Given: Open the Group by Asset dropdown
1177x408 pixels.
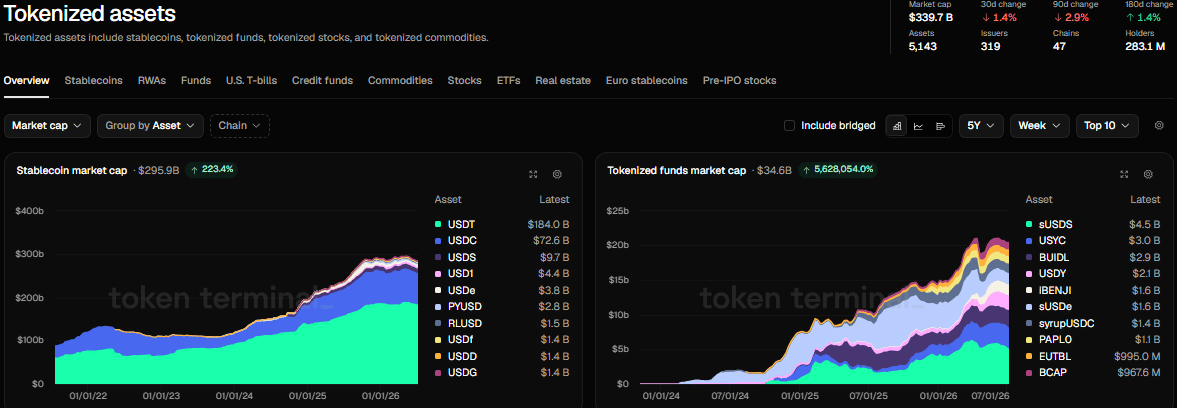Looking at the screenshot, I should pyautogui.click(x=150, y=126).
